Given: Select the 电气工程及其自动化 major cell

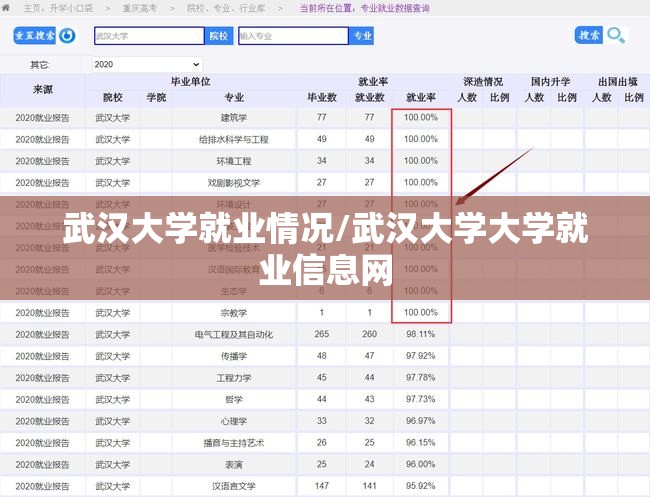Looking at the screenshot, I should [x=234, y=335].
